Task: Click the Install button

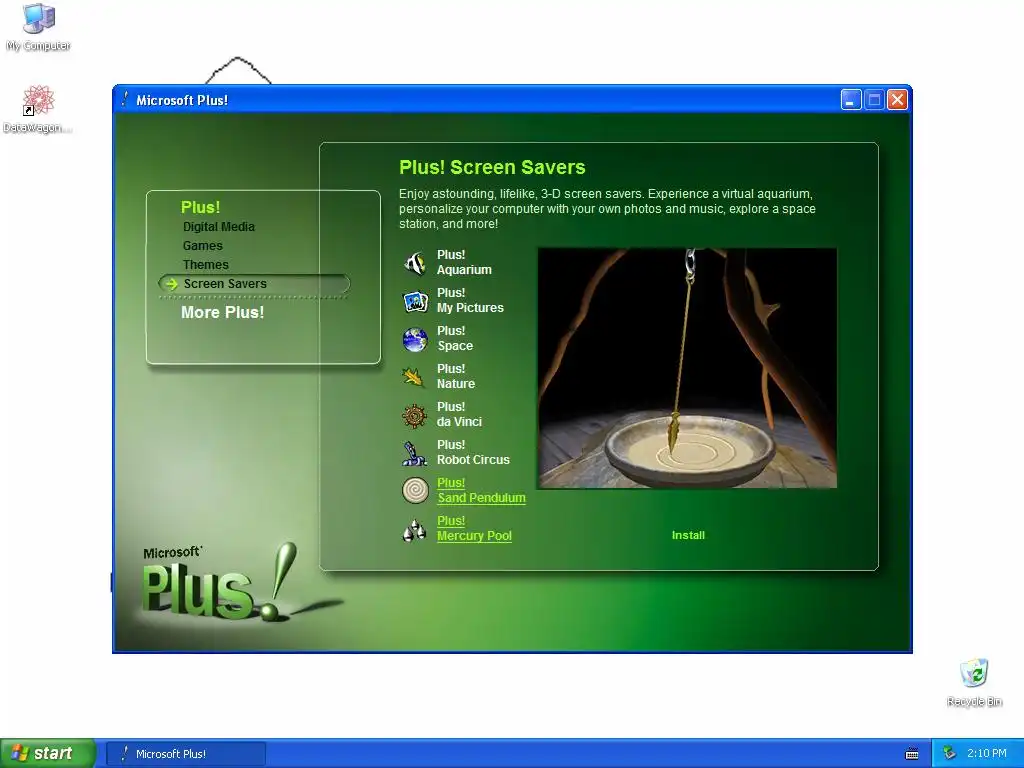Action: [x=688, y=535]
